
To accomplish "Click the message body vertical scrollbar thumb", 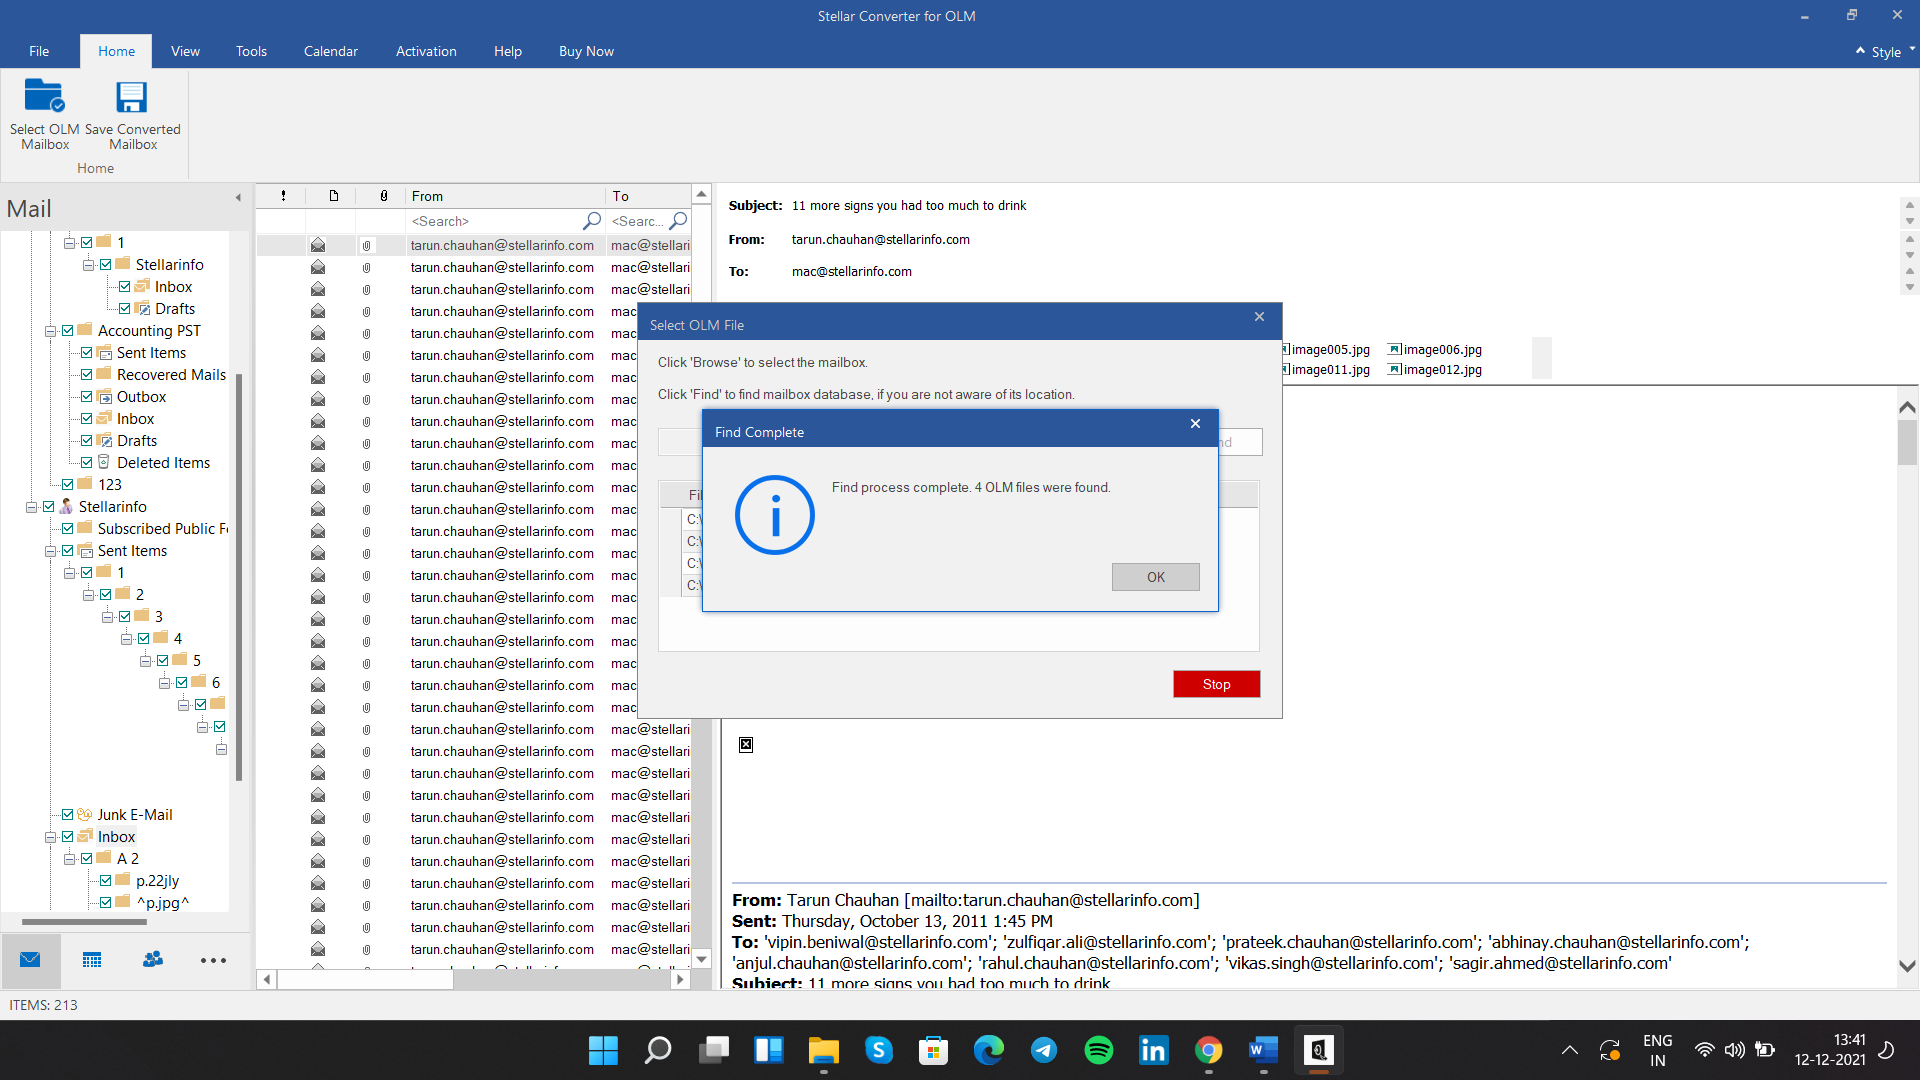I will tap(1907, 443).
